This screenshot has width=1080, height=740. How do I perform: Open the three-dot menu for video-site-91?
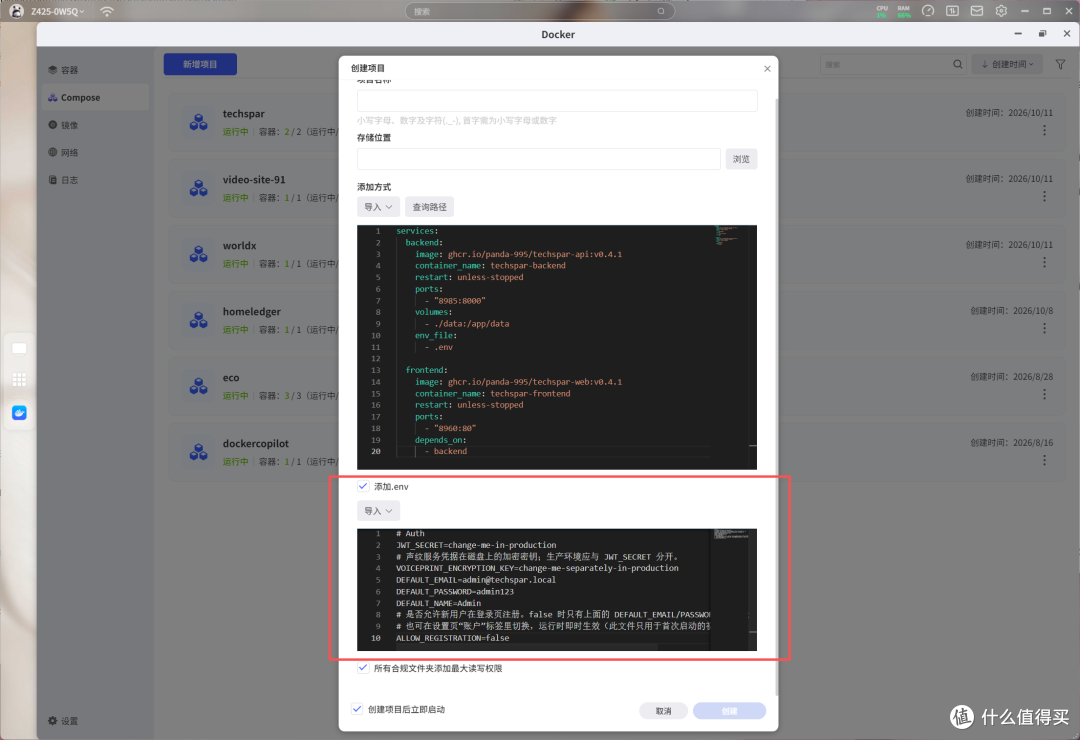click(1044, 196)
